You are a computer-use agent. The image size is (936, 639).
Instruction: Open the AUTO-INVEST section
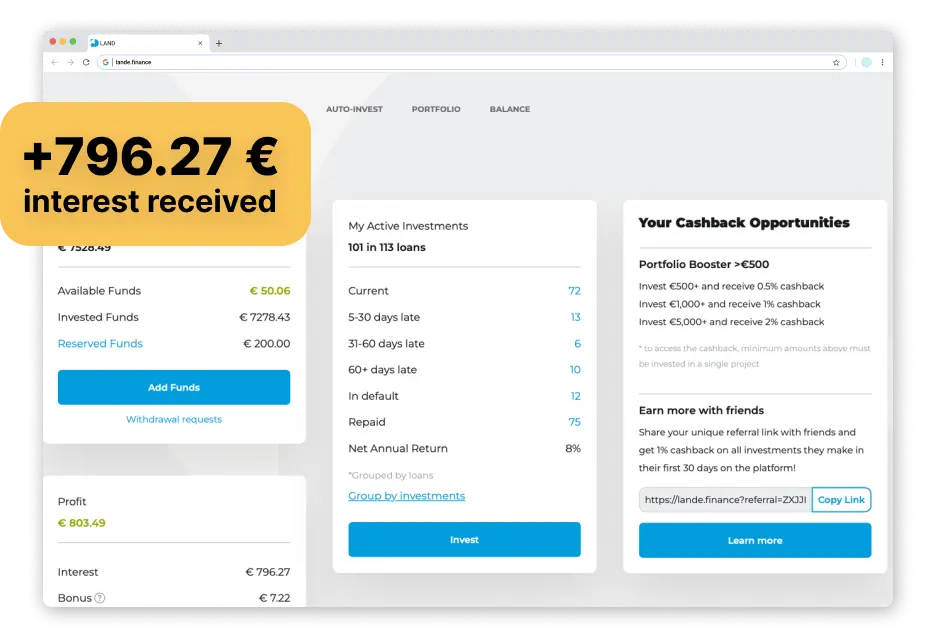(x=354, y=109)
